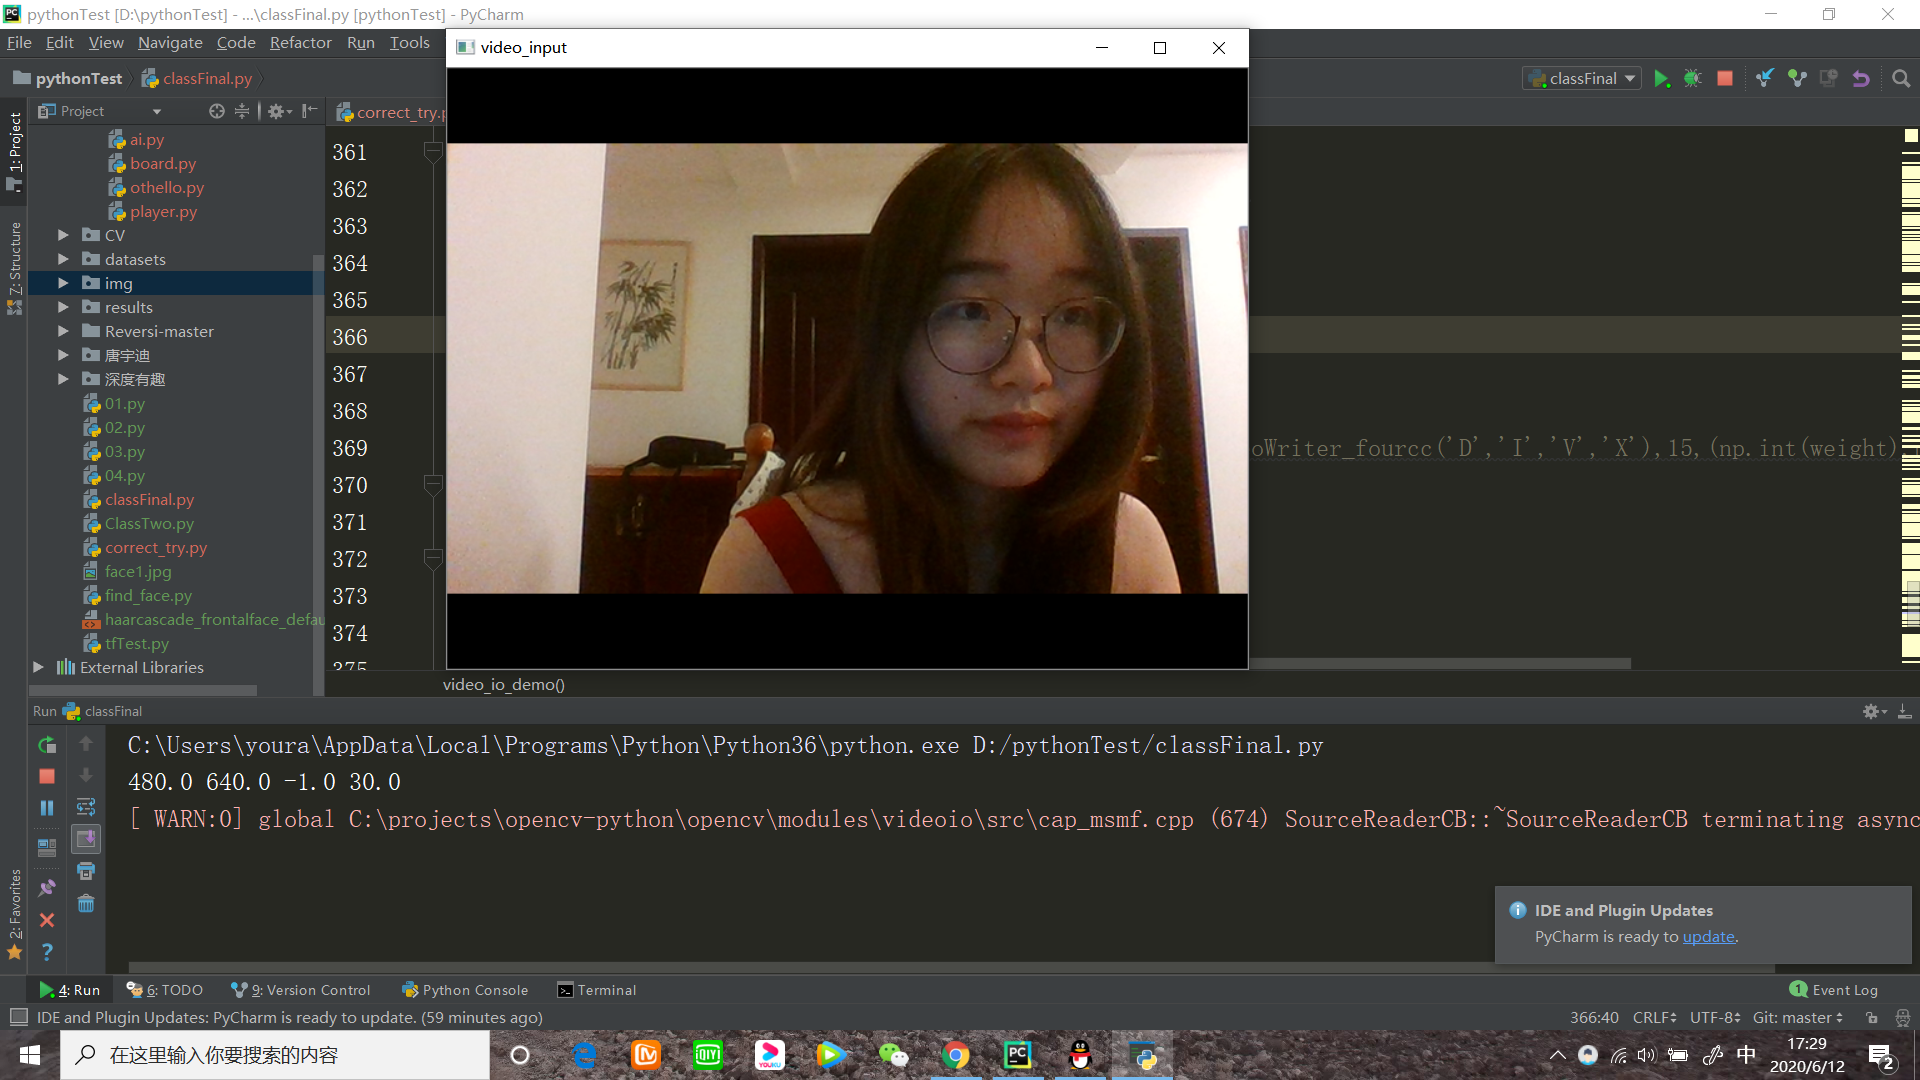Click the Clear All trash icon
This screenshot has width=1920, height=1080.
[x=86, y=904]
